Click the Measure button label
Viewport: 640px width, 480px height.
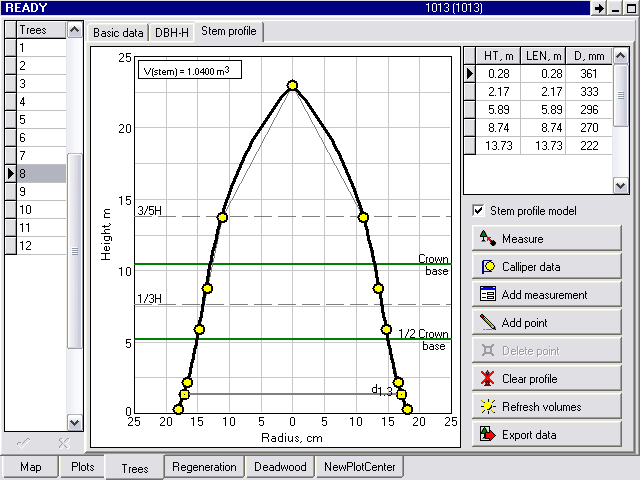coord(522,238)
